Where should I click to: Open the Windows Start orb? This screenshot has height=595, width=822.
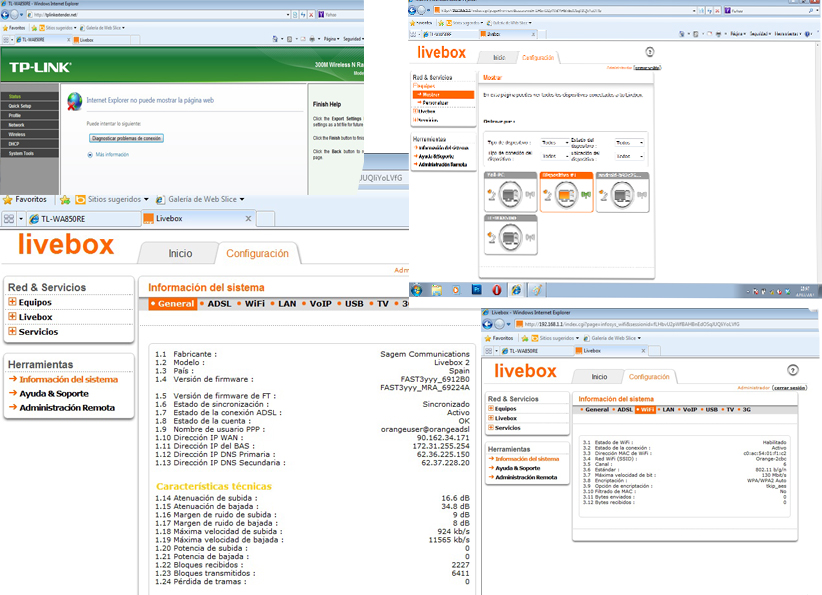(417, 290)
